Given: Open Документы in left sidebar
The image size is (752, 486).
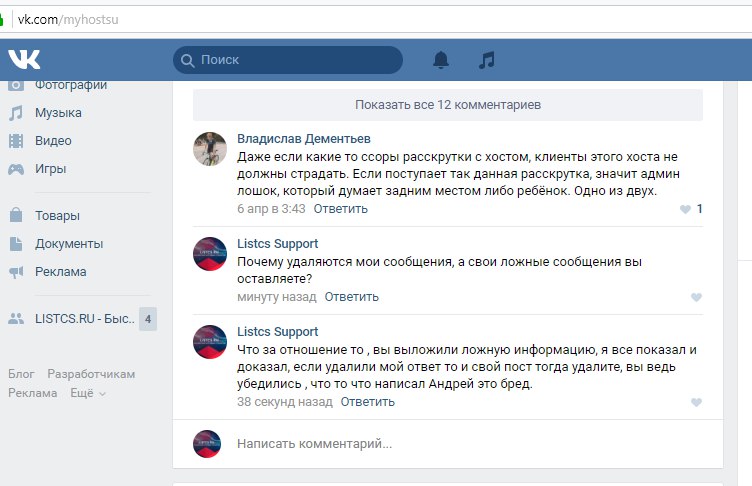Looking at the screenshot, I should point(69,244).
